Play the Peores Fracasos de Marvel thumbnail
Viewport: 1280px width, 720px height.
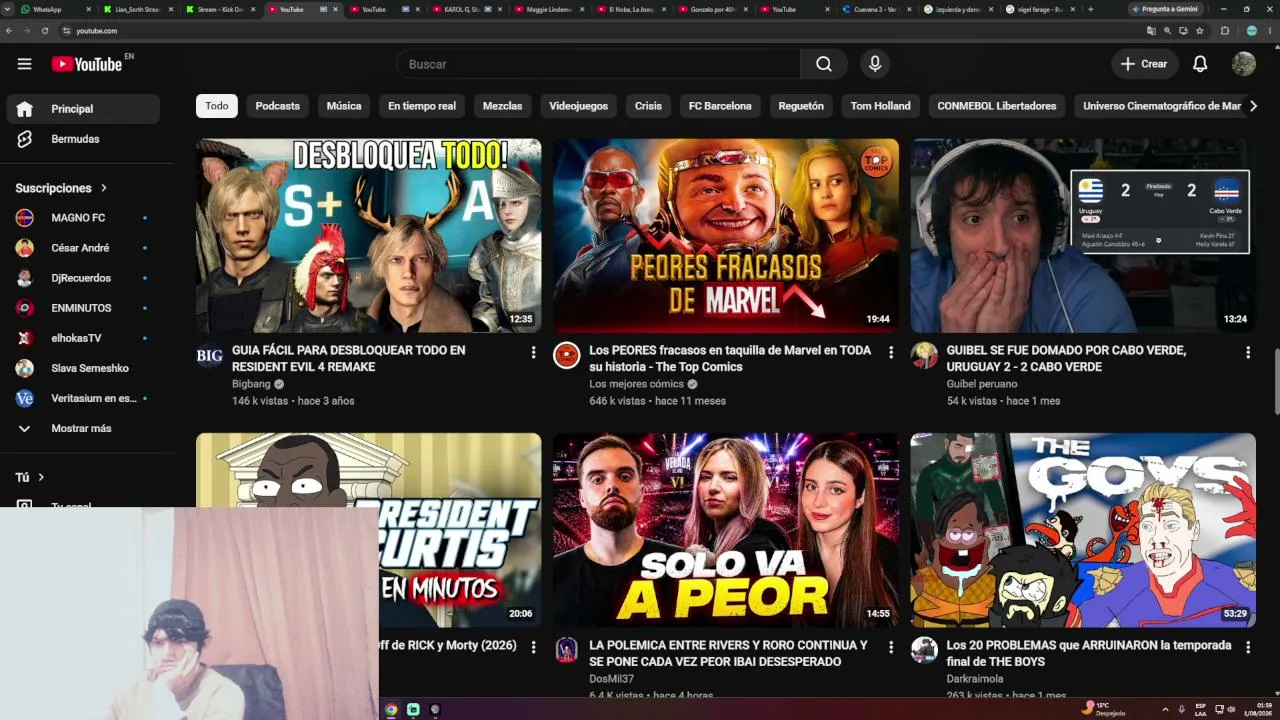(726, 236)
